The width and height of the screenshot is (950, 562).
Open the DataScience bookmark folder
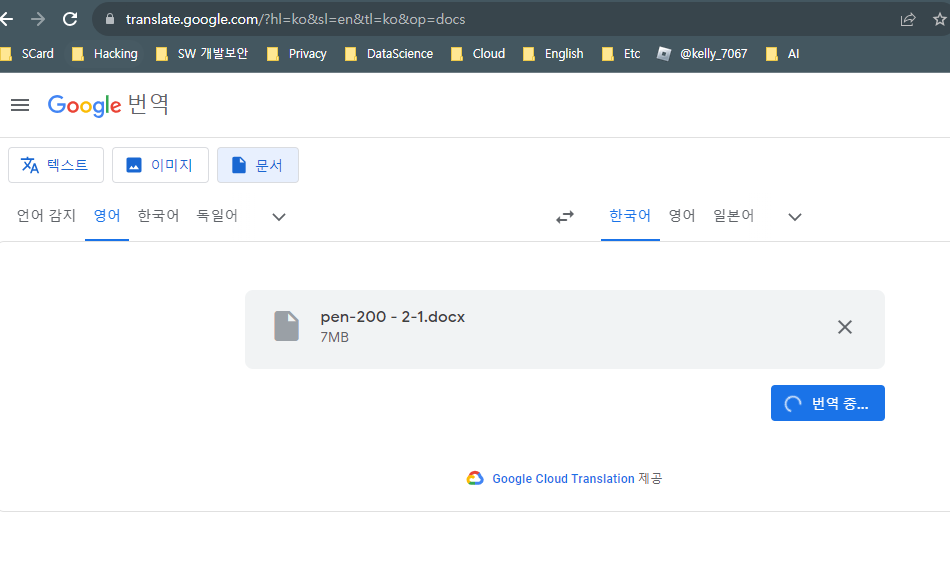[389, 54]
